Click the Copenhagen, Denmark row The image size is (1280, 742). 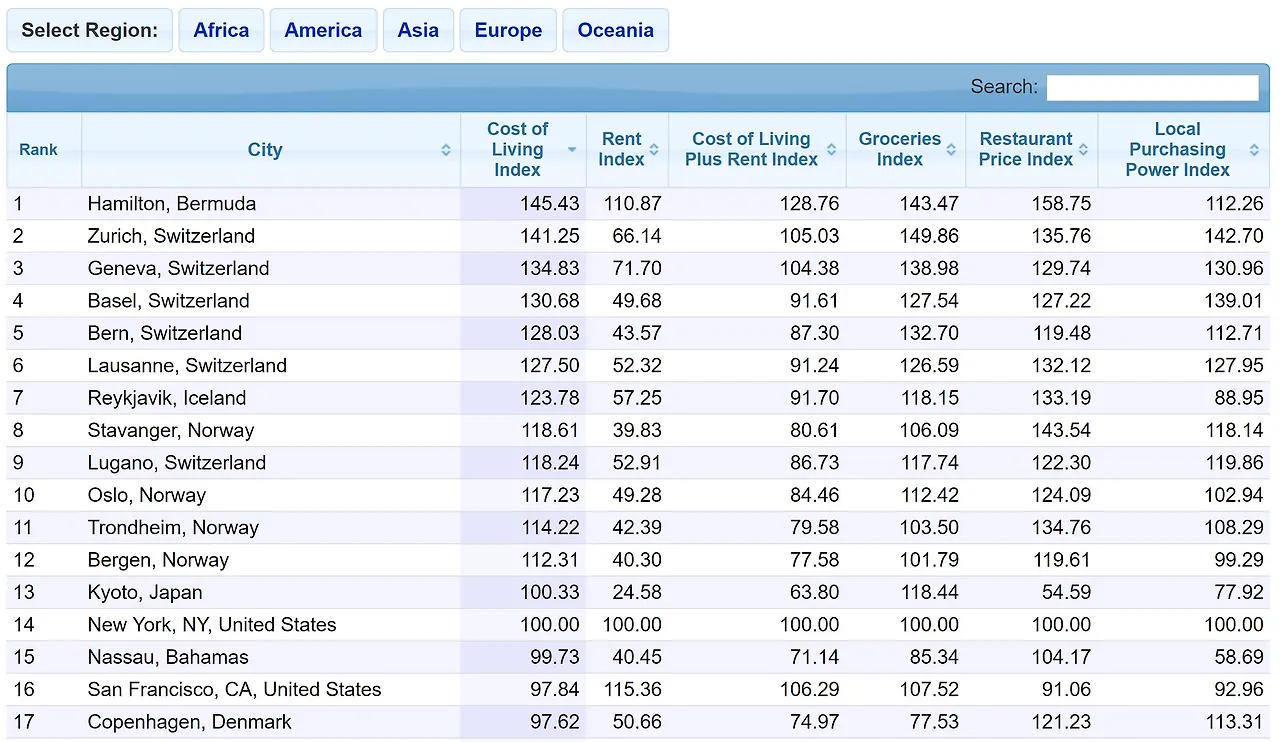[x=638, y=722]
